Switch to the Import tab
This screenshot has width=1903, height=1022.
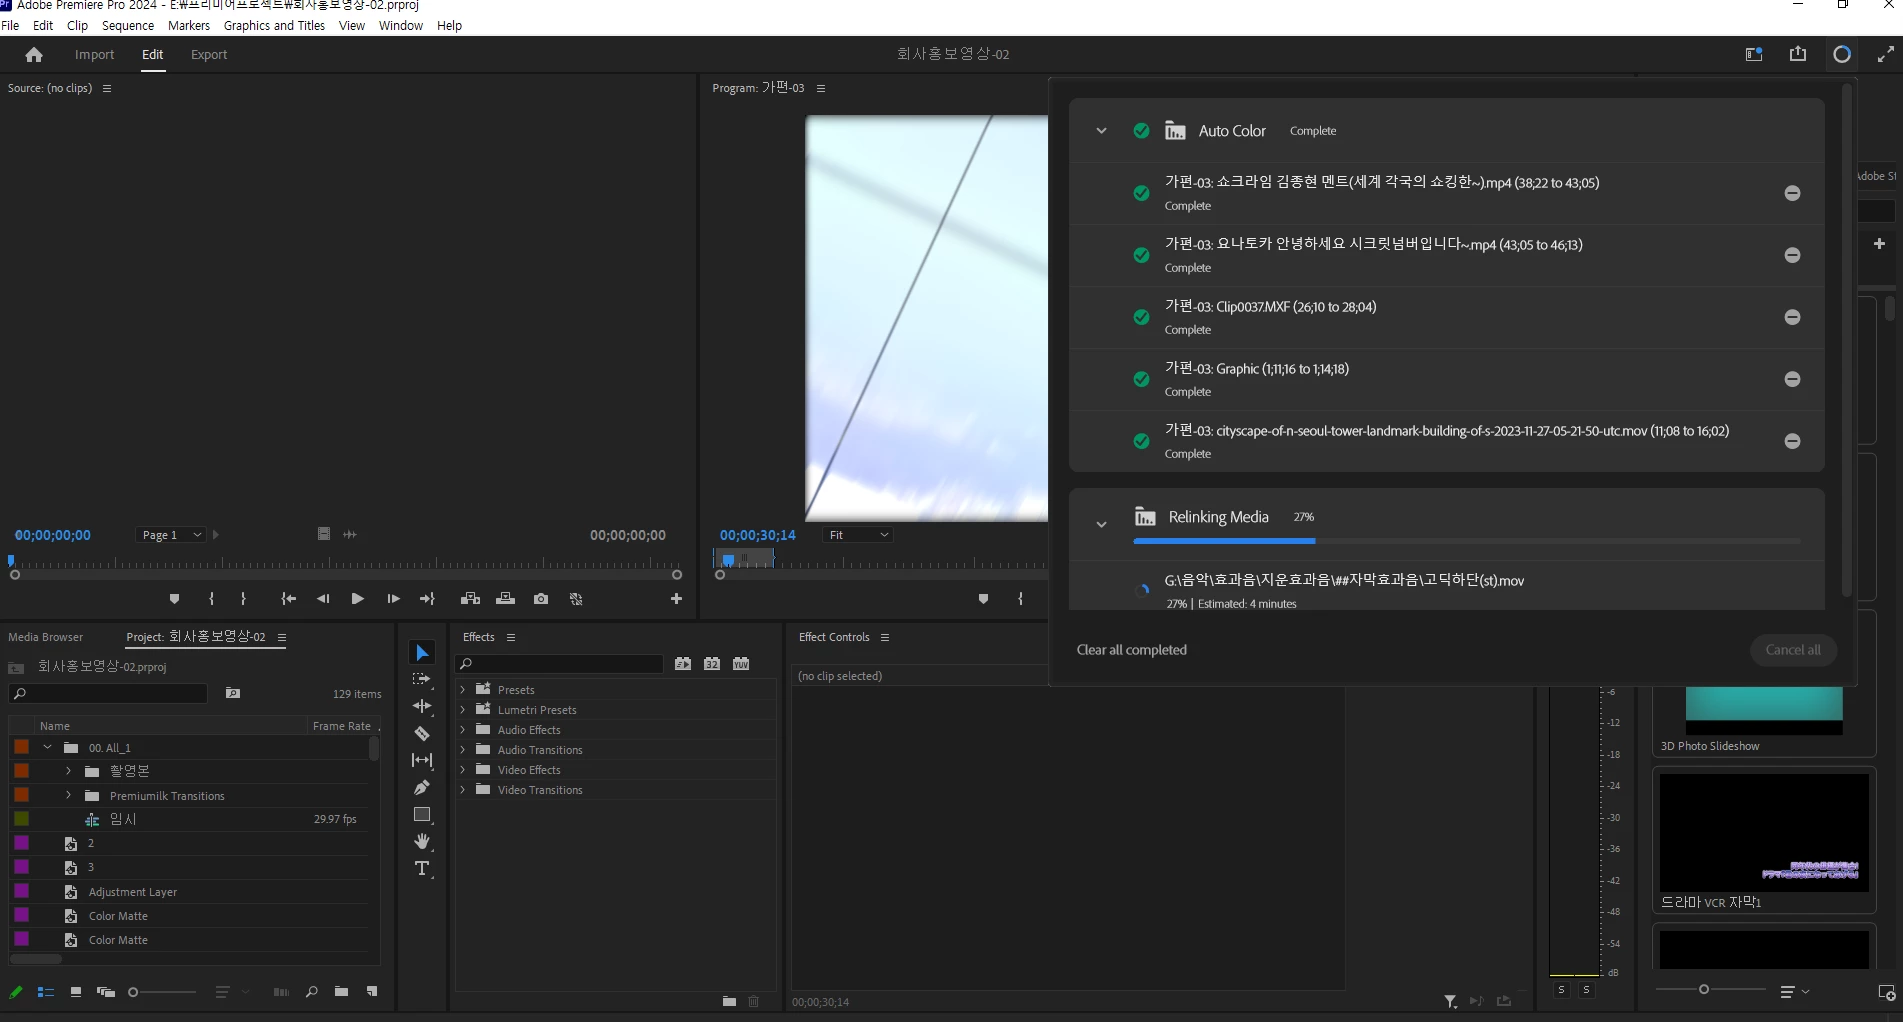click(x=94, y=55)
